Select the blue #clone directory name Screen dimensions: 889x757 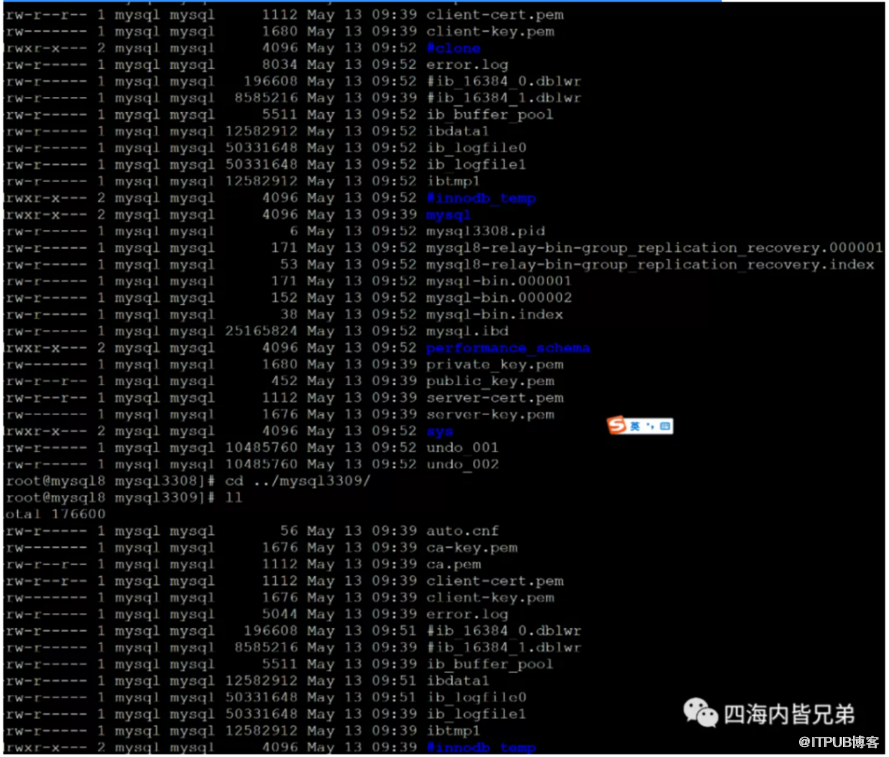[454, 48]
